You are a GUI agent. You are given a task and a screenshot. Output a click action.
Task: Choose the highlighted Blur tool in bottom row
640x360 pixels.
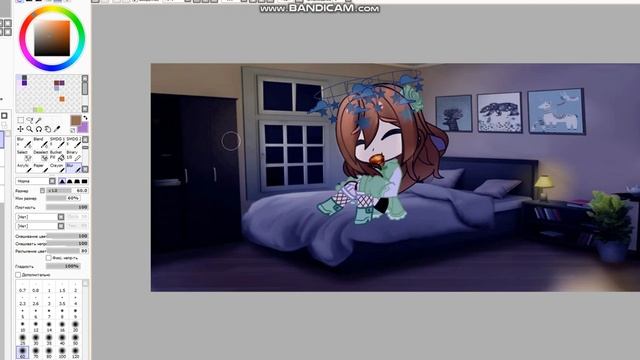(x=74, y=168)
